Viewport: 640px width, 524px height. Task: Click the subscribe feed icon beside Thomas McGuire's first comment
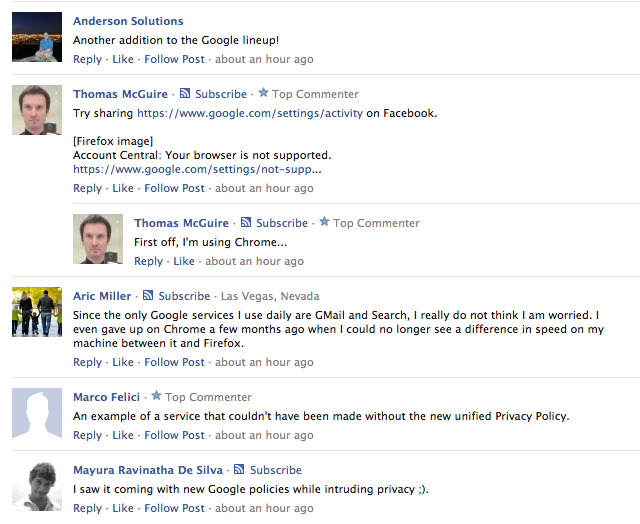pyautogui.click(x=185, y=94)
